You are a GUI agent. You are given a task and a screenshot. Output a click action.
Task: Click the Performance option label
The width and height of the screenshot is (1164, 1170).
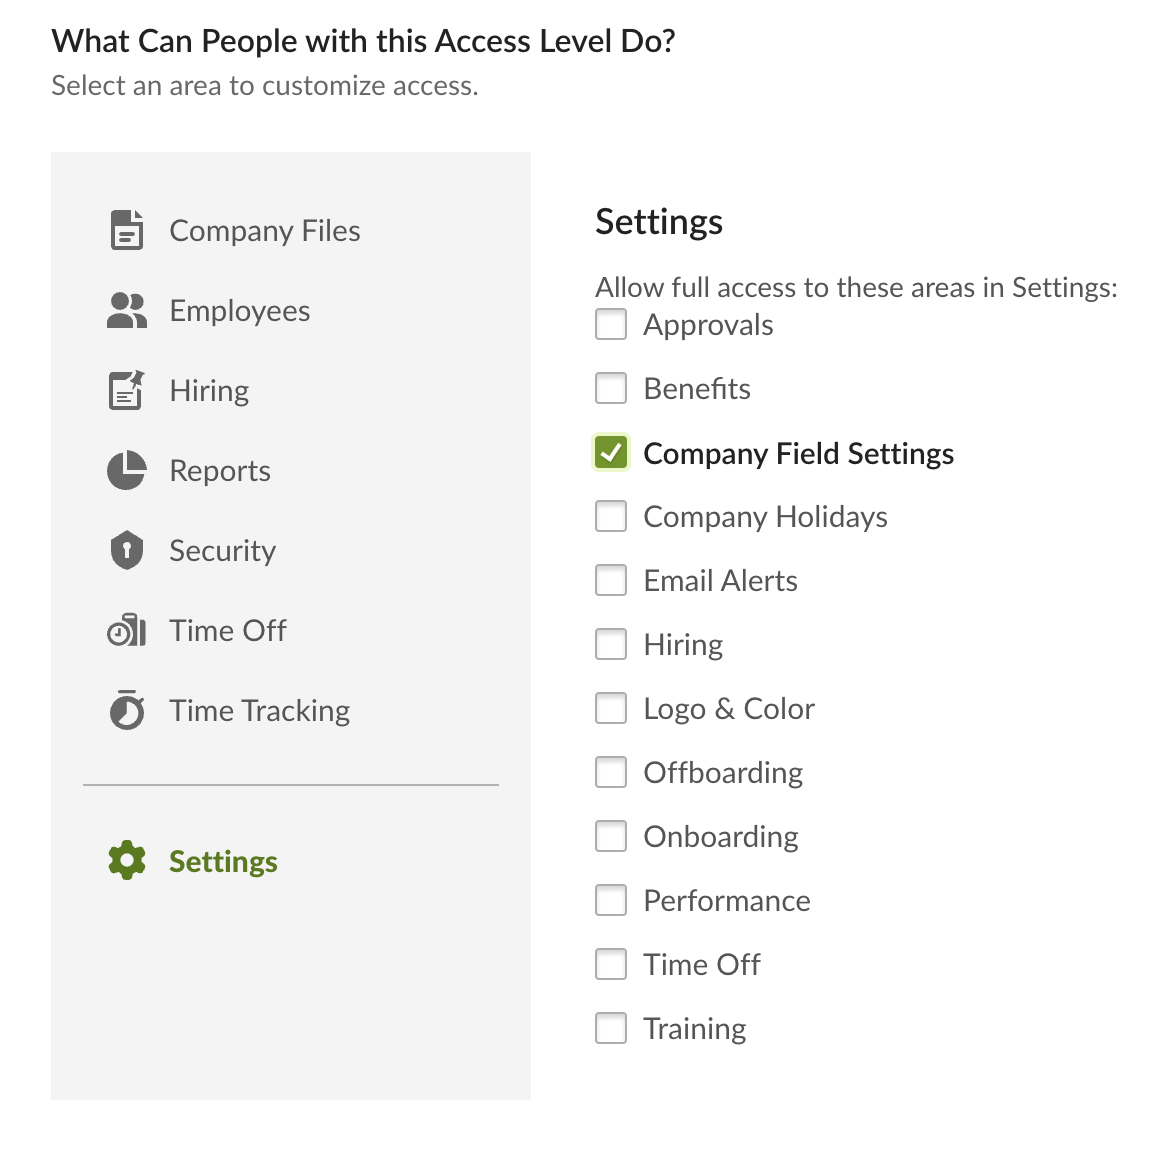coord(727,901)
